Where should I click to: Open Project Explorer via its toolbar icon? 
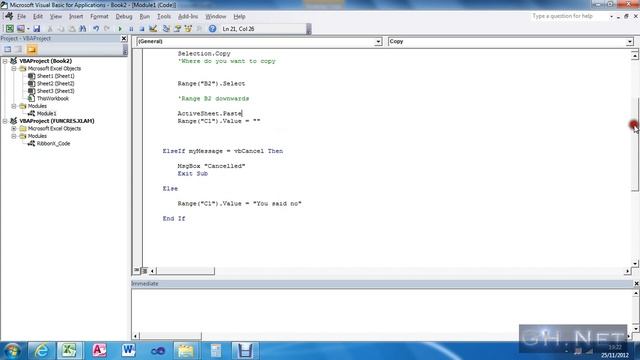pyautogui.click(x=166, y=29)
